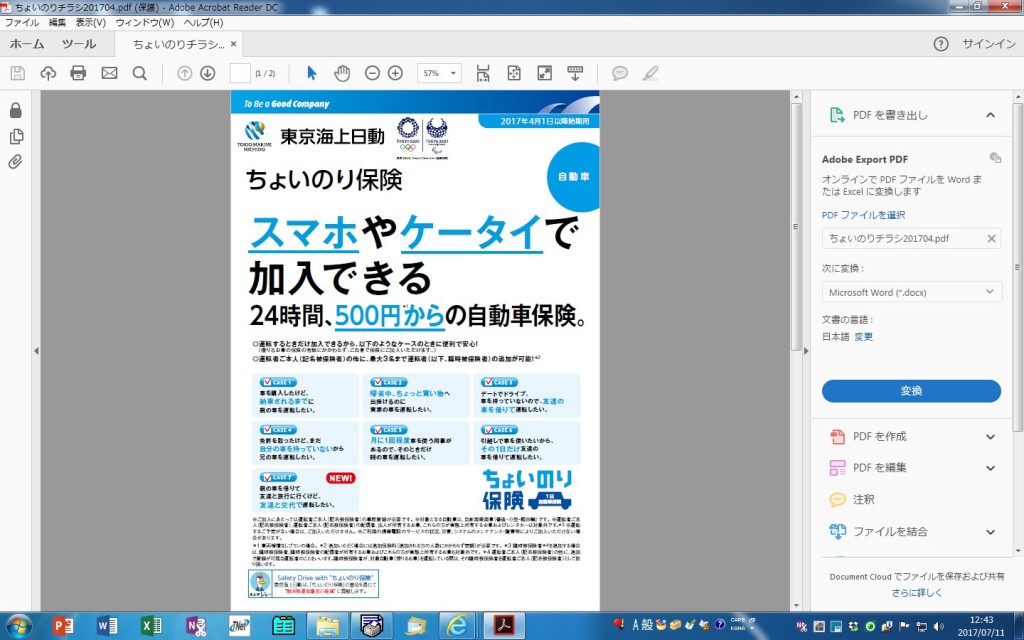Click the 注釈 comment tool icon

[x=837, y=500]
